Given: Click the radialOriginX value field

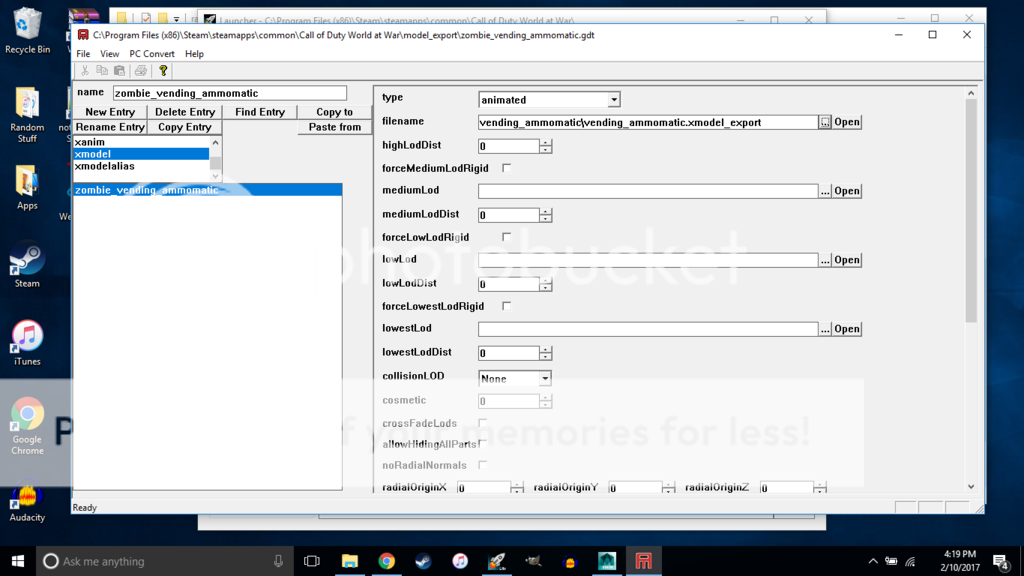Looking at the screenshot, I should (483, 488).
